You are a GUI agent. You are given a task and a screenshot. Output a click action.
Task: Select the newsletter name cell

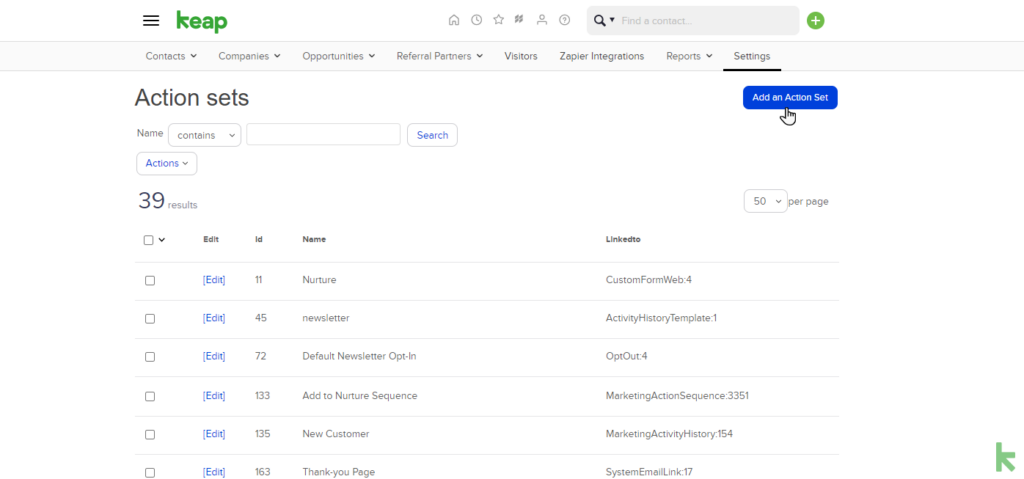point(326,318)
